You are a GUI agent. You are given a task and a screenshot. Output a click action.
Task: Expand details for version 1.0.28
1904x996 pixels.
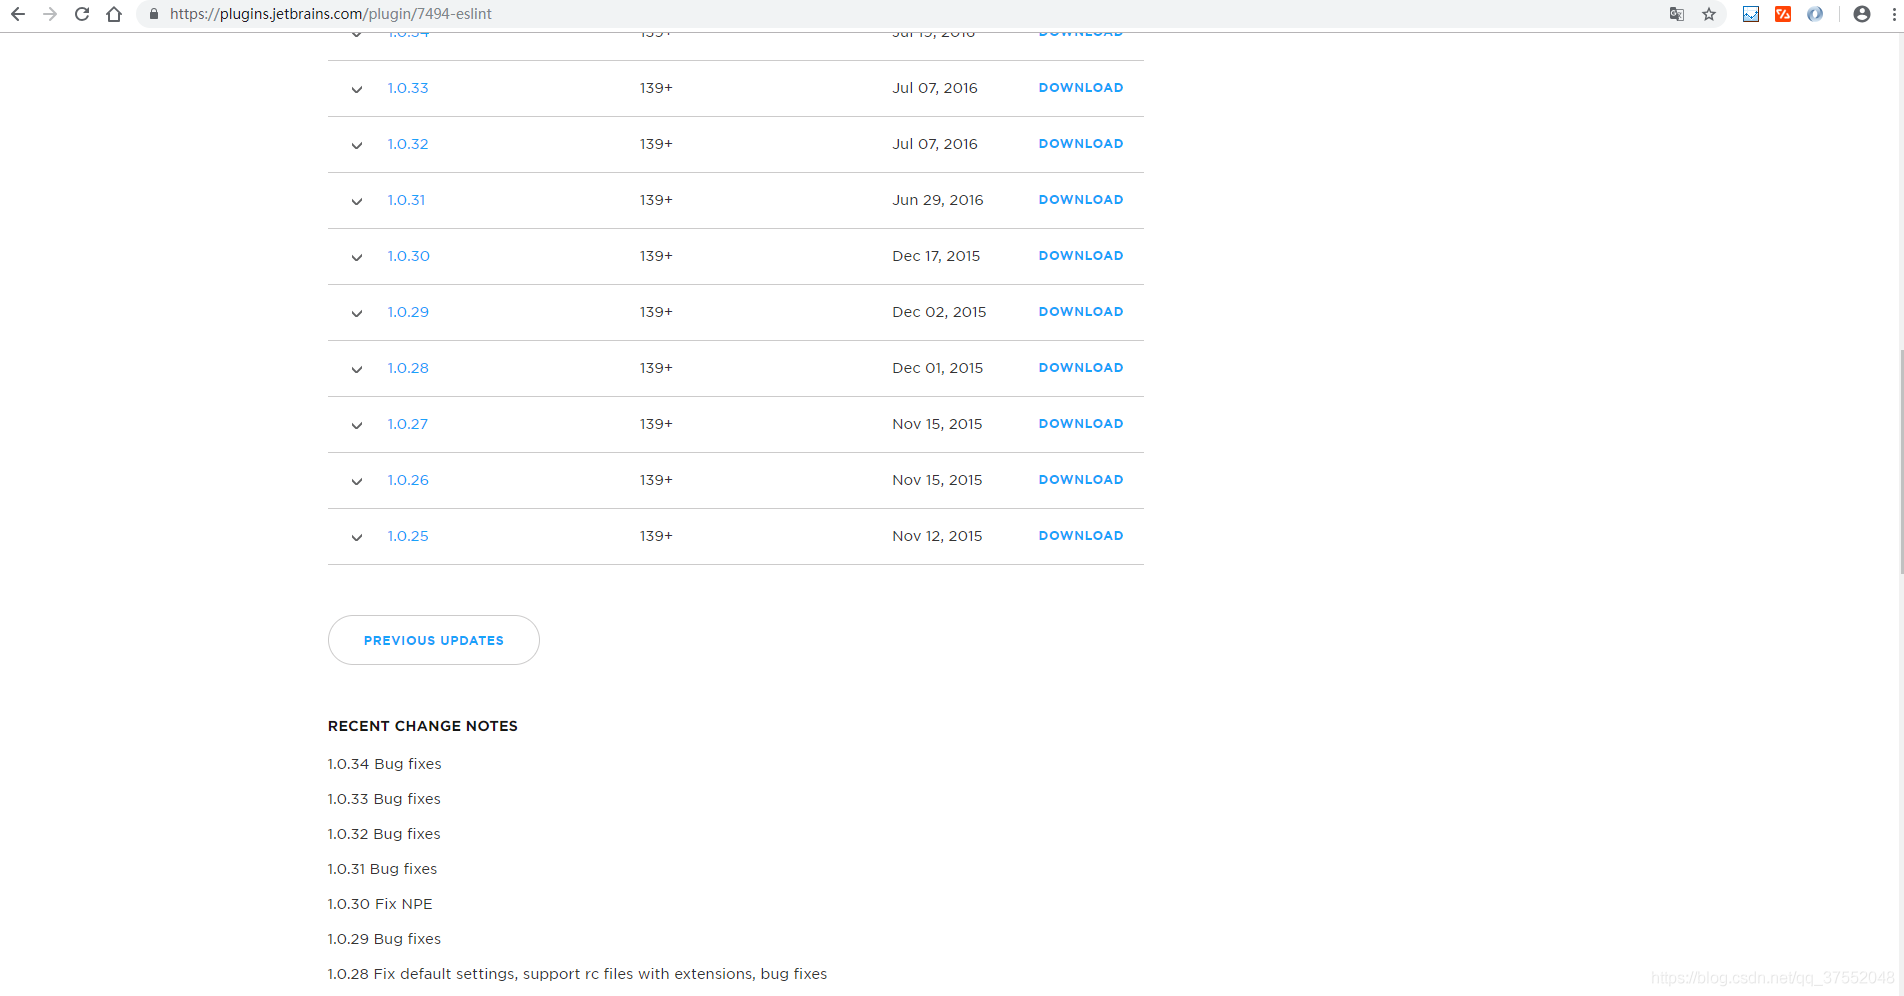pos(357,369)
